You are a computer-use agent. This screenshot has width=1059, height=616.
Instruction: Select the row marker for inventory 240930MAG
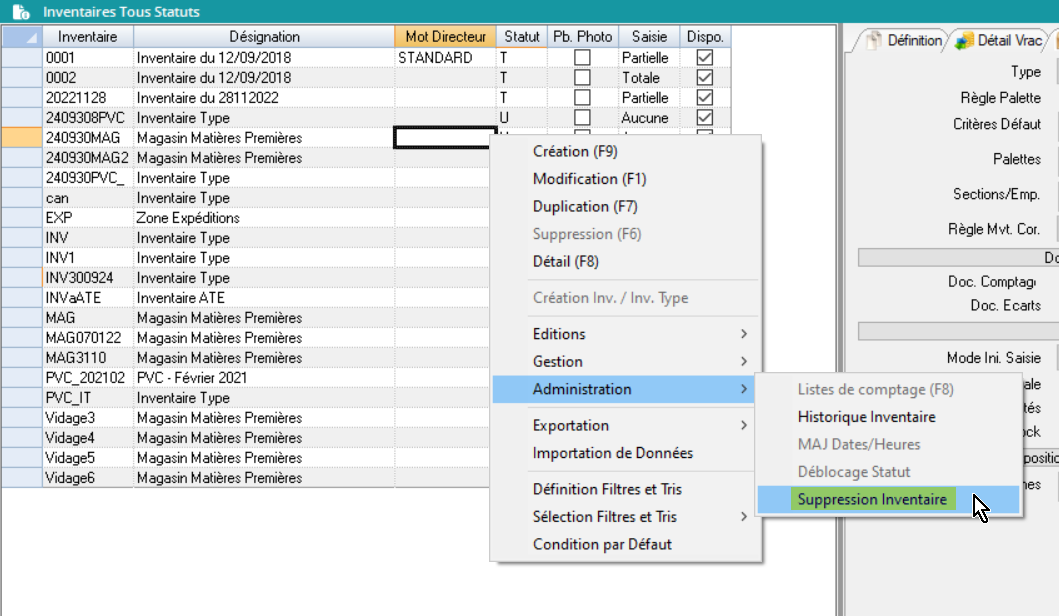click(21, 138)
